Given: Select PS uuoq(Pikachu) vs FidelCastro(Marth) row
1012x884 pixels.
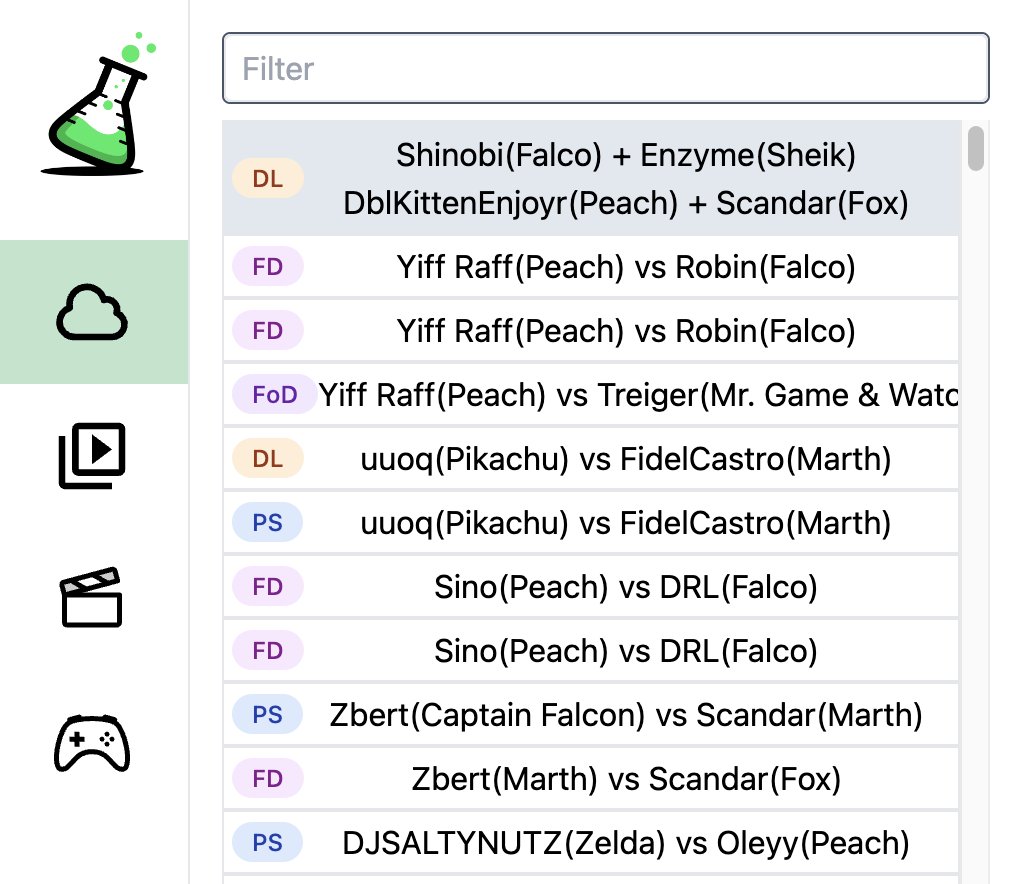Looking at the screenshot, I should pos(591,523).
